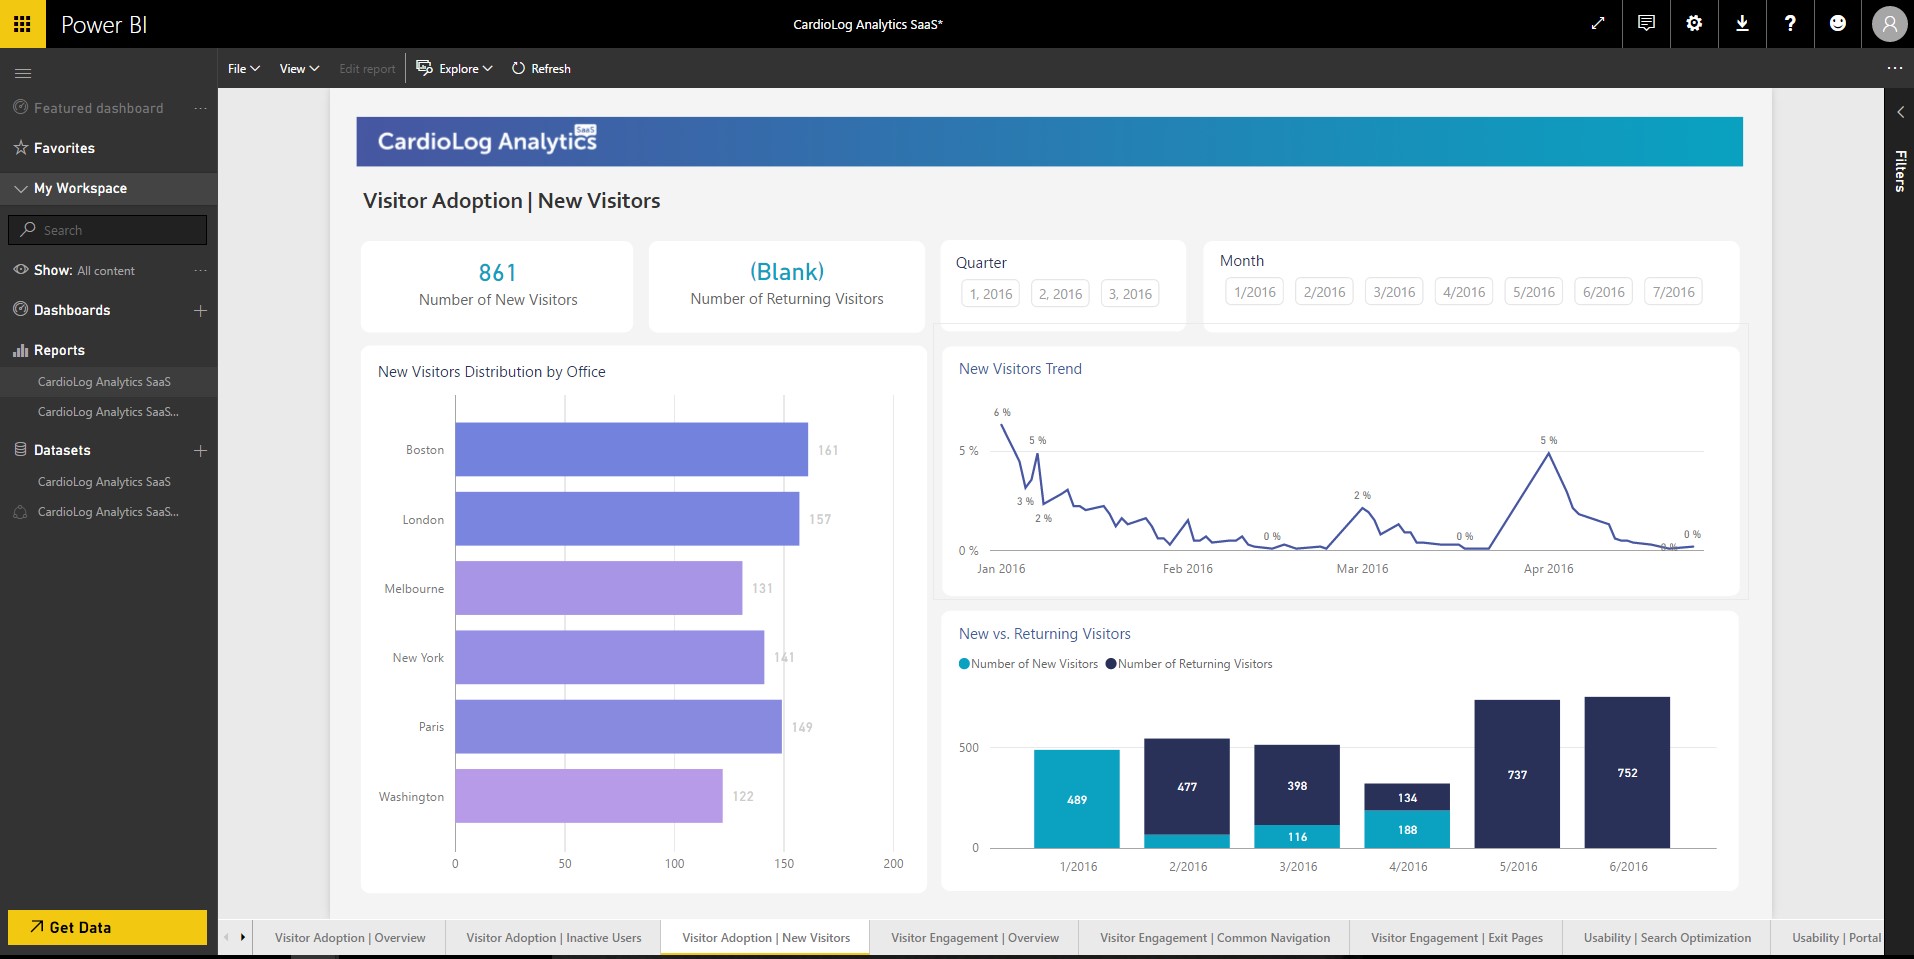Screen dimensions: 1914x959
Task: Select Month 7/2016 slicer
Action: click(1674, 292)
